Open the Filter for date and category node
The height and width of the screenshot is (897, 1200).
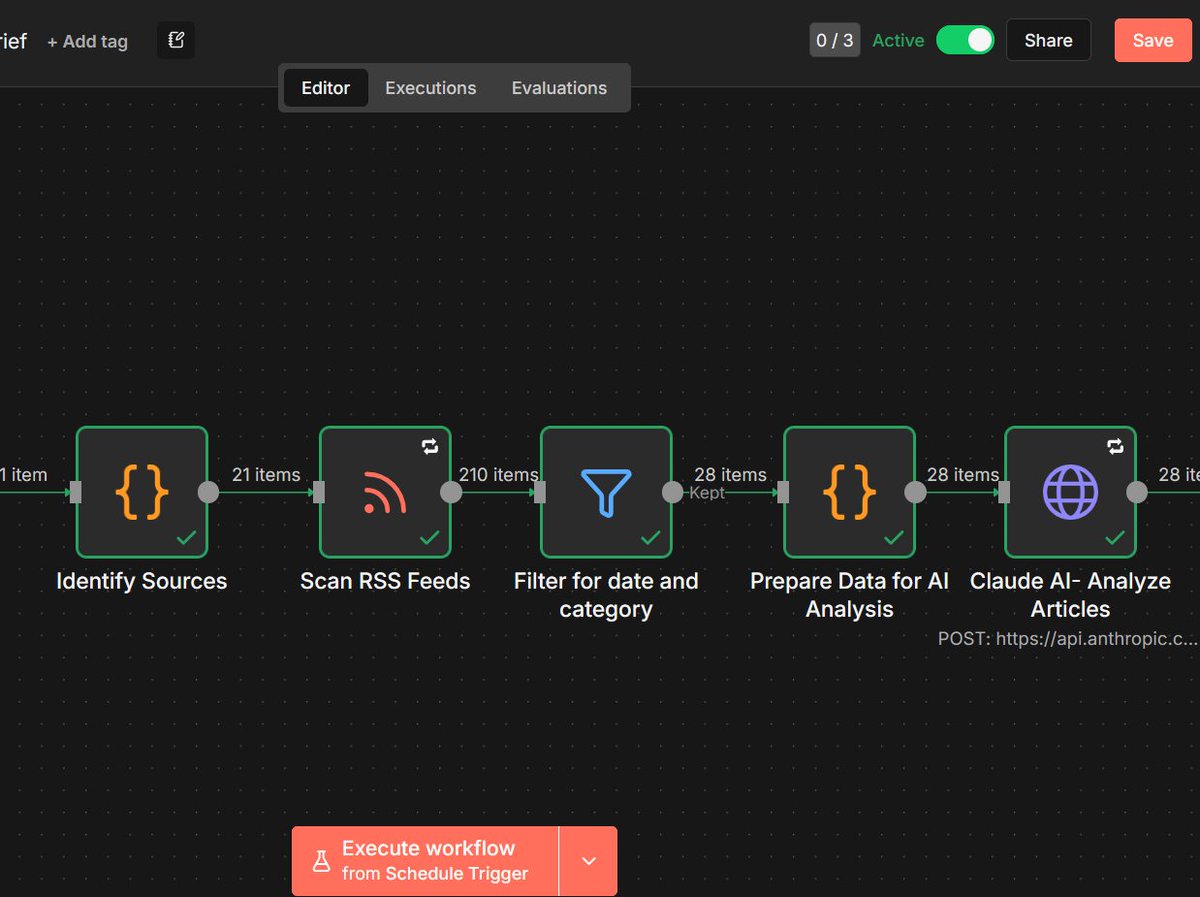pos(606,492)
